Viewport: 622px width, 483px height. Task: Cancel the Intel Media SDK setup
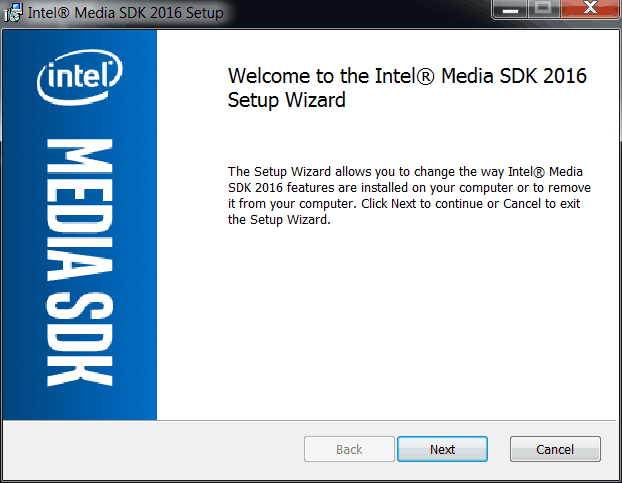pos(555,449)
